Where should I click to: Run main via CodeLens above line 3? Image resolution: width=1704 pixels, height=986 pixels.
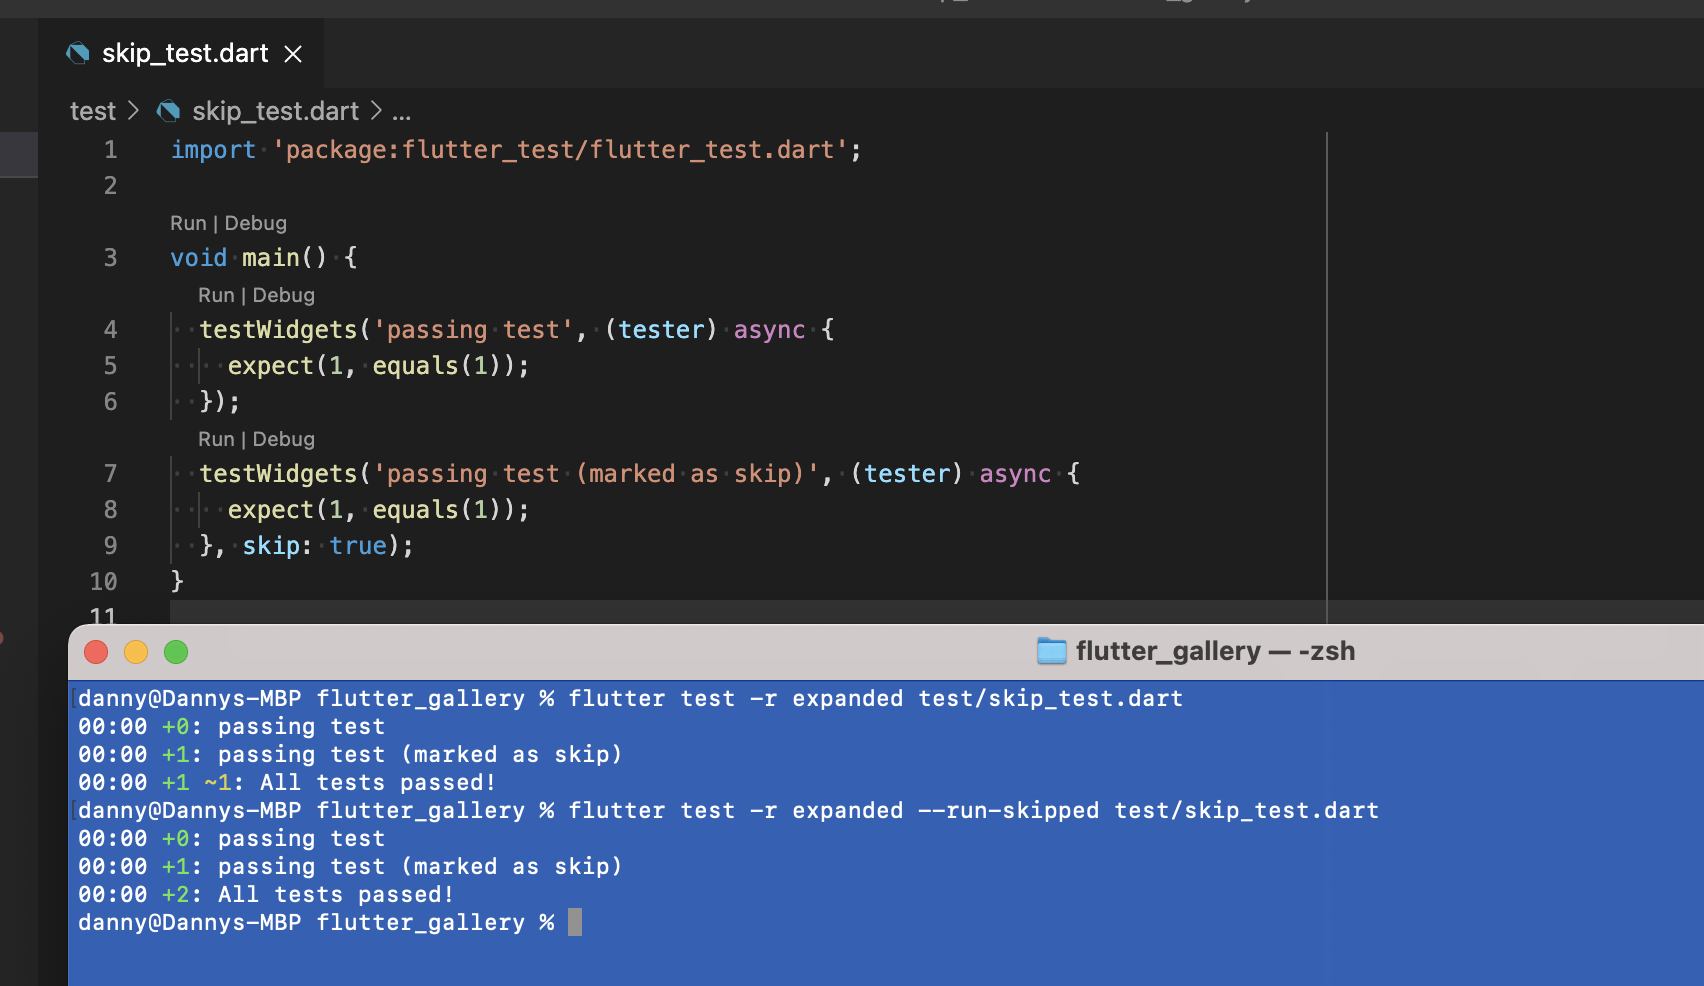pyautogui.click(x=188, y=223)
